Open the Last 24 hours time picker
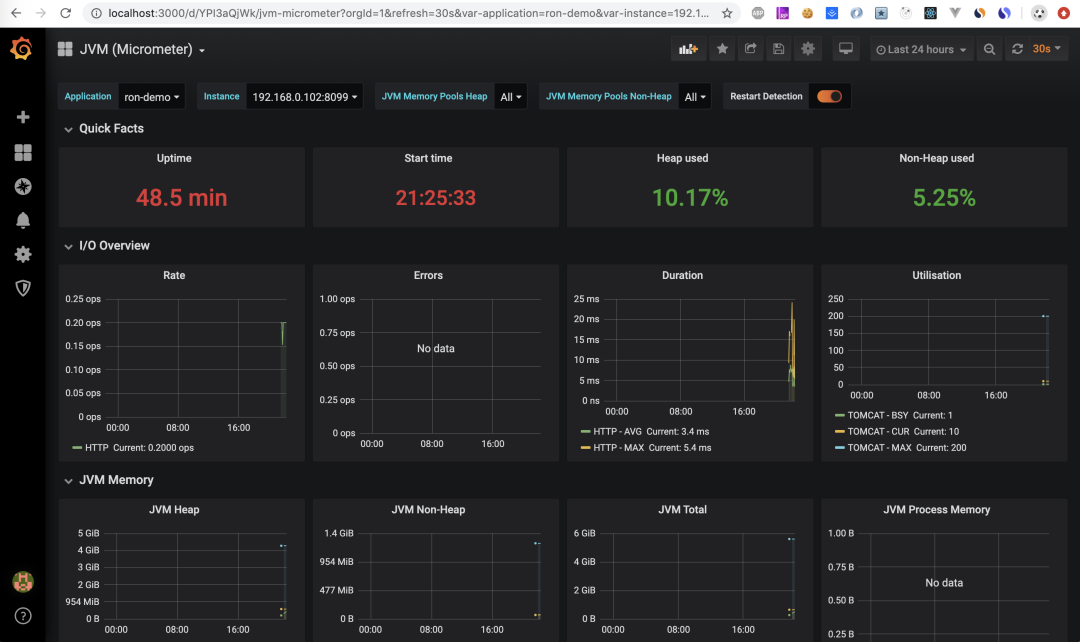This screenshot has height=642, width=1080. click(921, 50)
